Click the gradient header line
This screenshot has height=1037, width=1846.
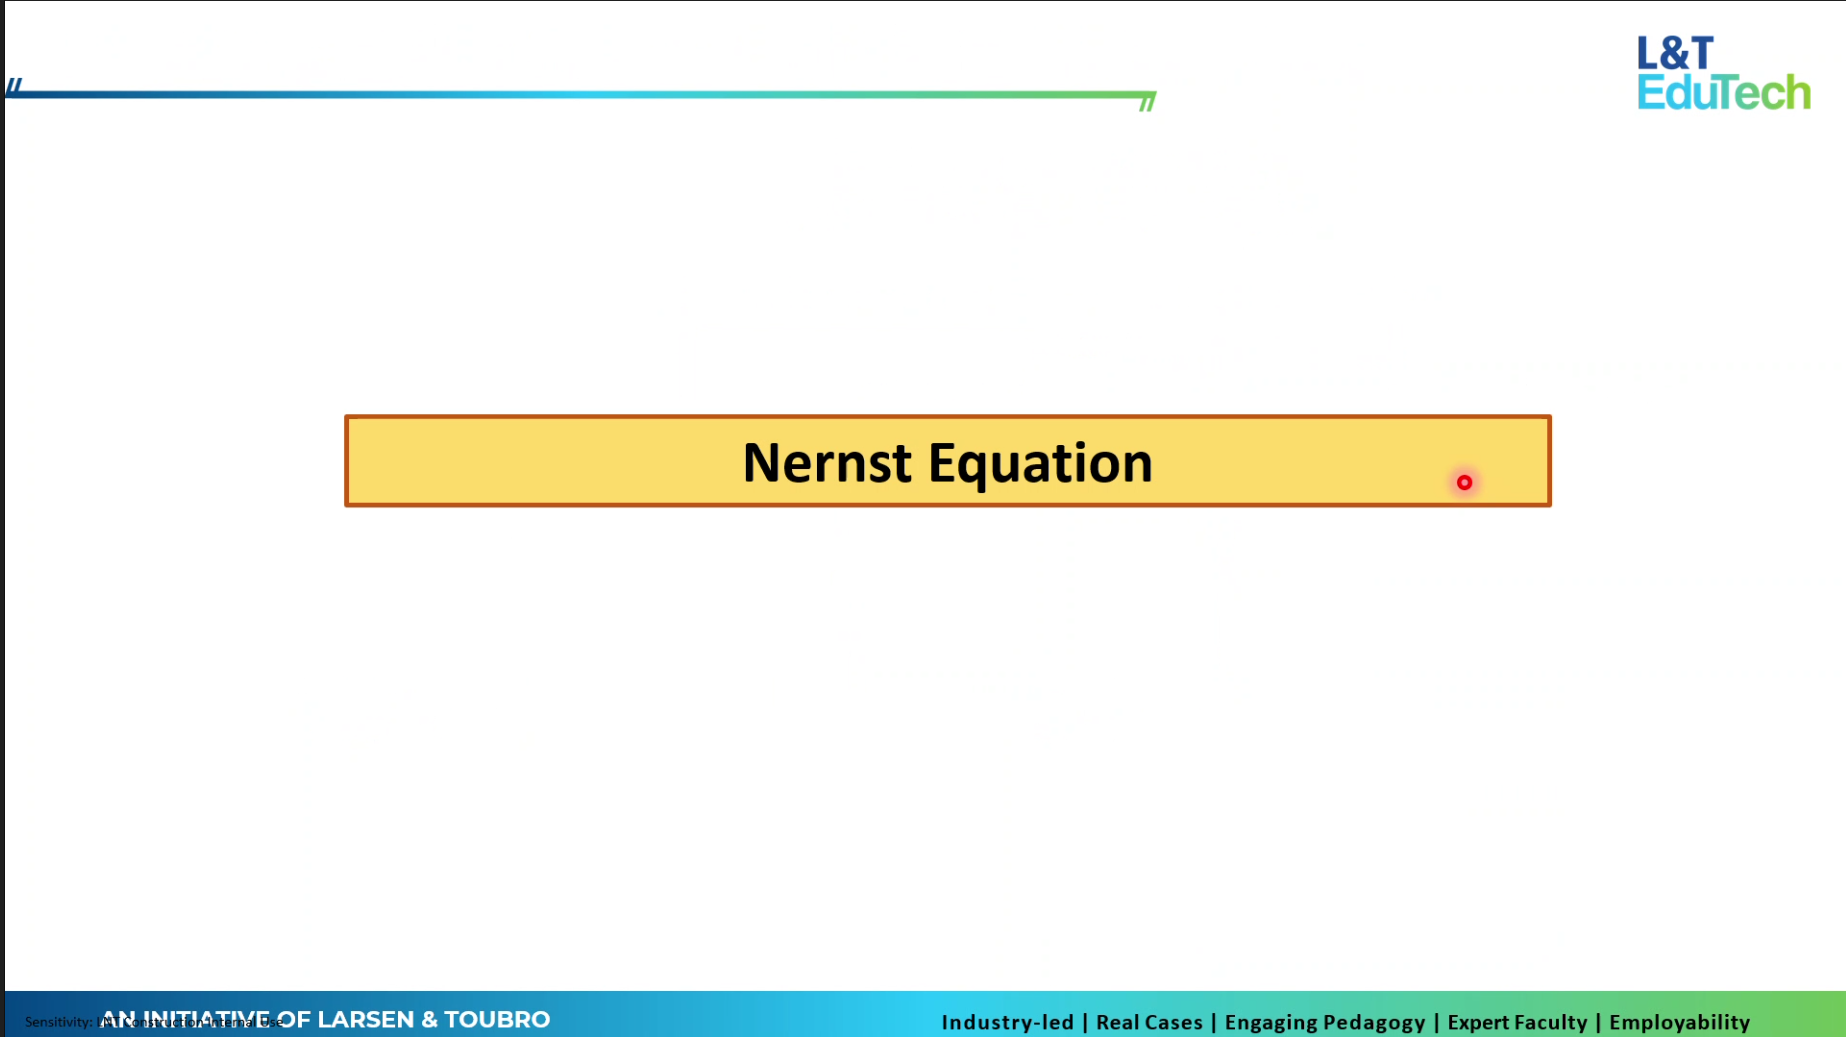click(x=580, y=95)
